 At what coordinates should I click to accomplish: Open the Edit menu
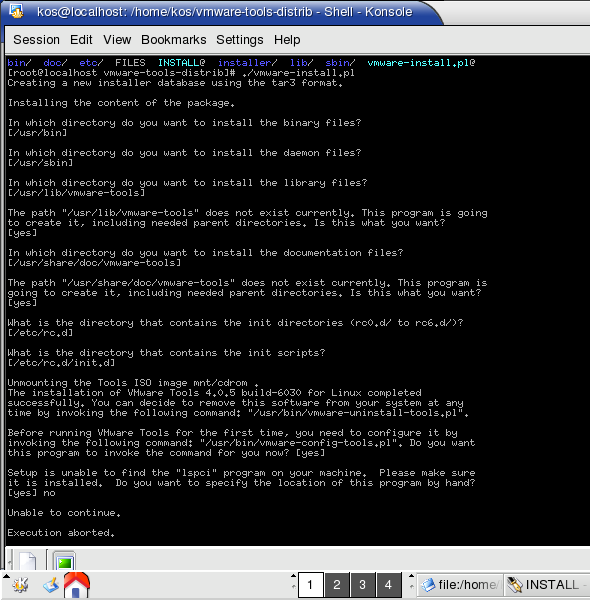pyautogui.click(x=81, y=40)
